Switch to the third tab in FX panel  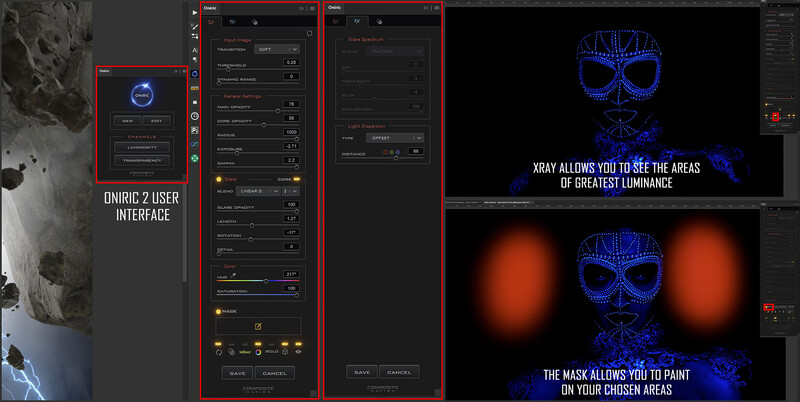(x=379, y=21)
